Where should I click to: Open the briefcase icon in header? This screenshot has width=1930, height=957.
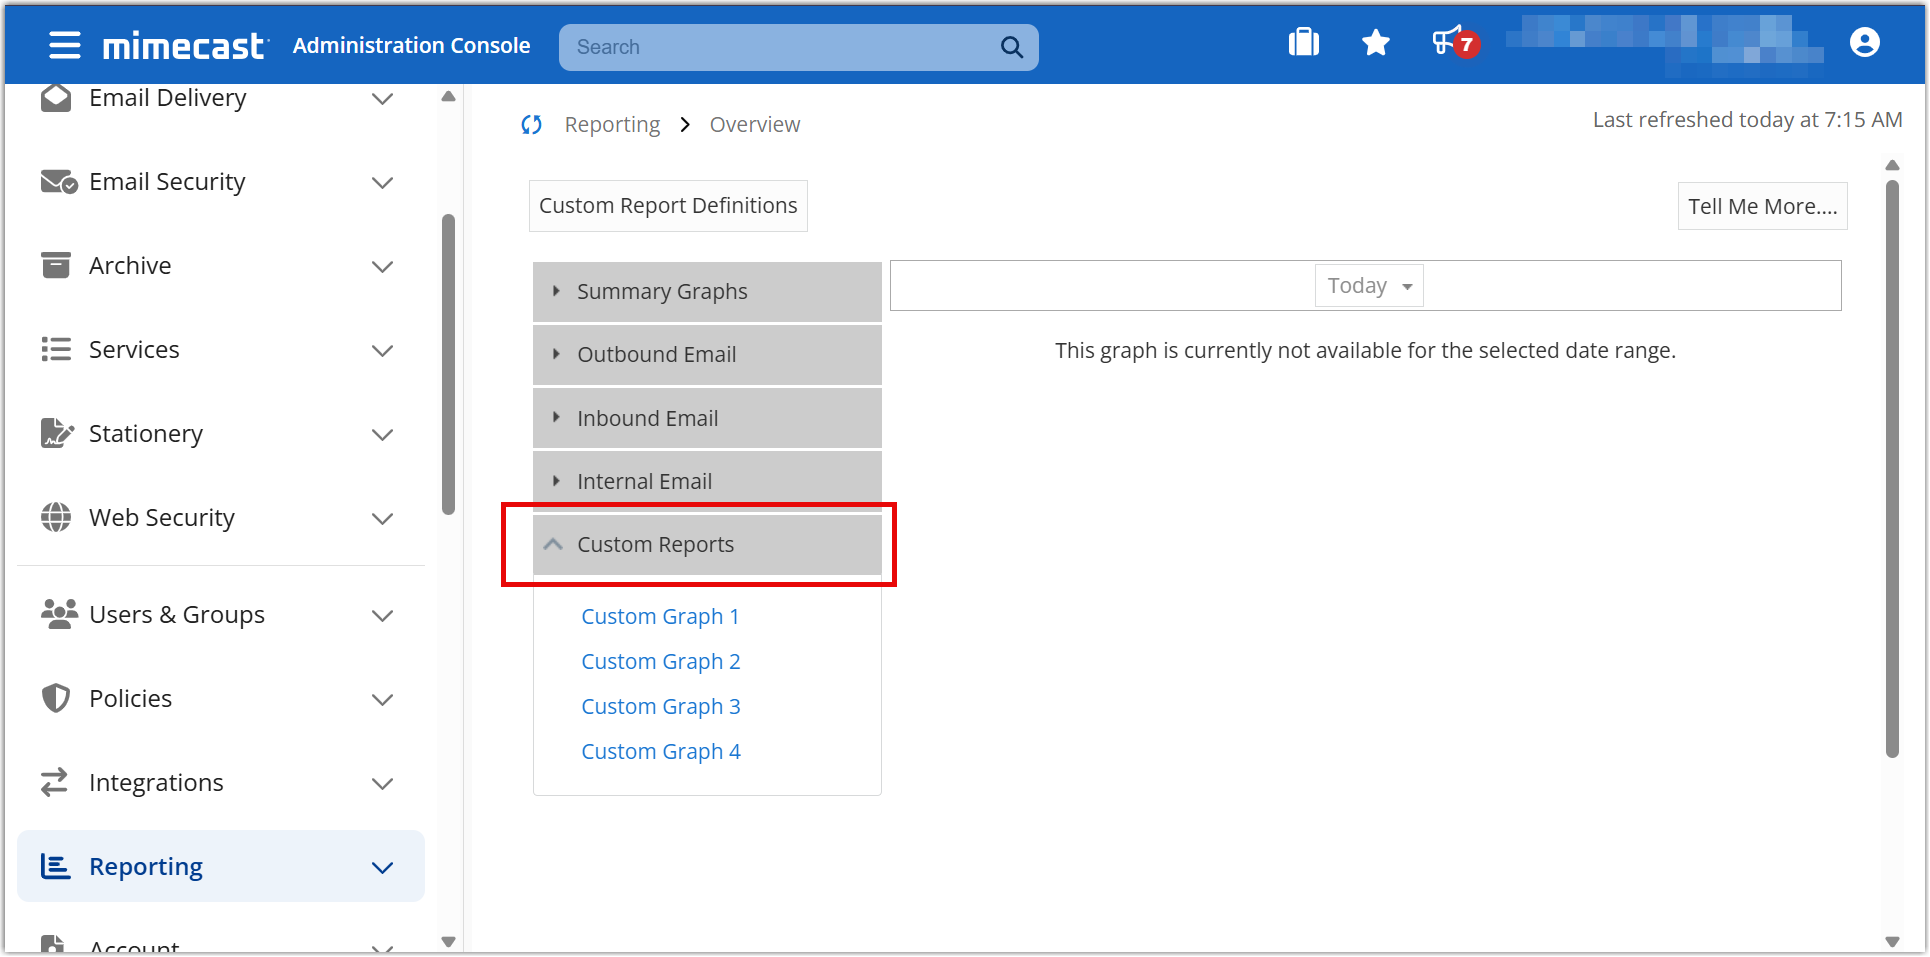click(1303, 43)
